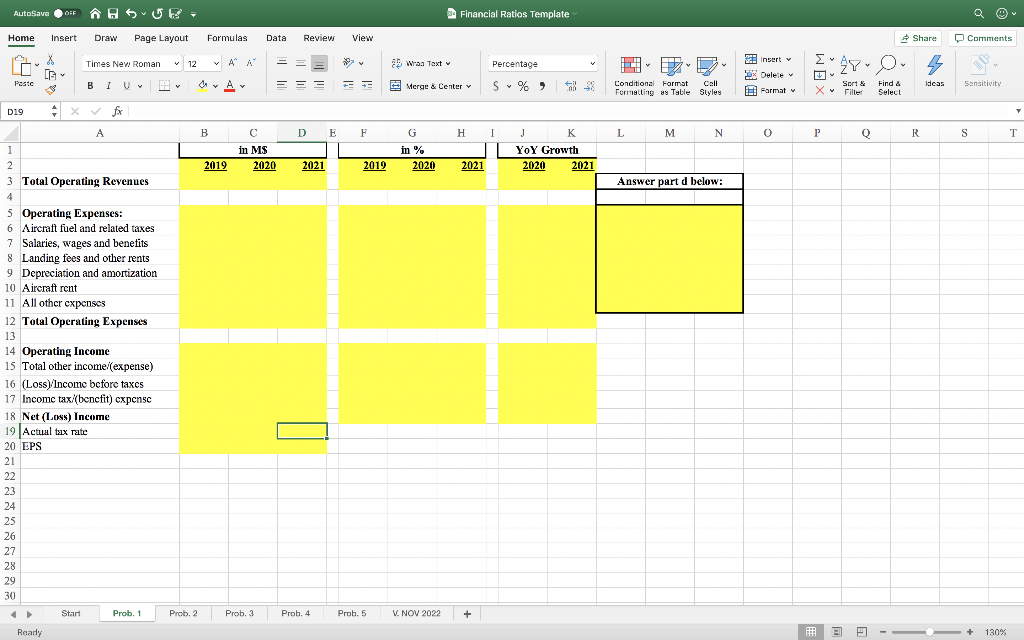Image resolution: width=1024 pixels, height=640 pixels.
Task: Apply currency dollar format
Action: pyautogui.click(x=496, y=86)
